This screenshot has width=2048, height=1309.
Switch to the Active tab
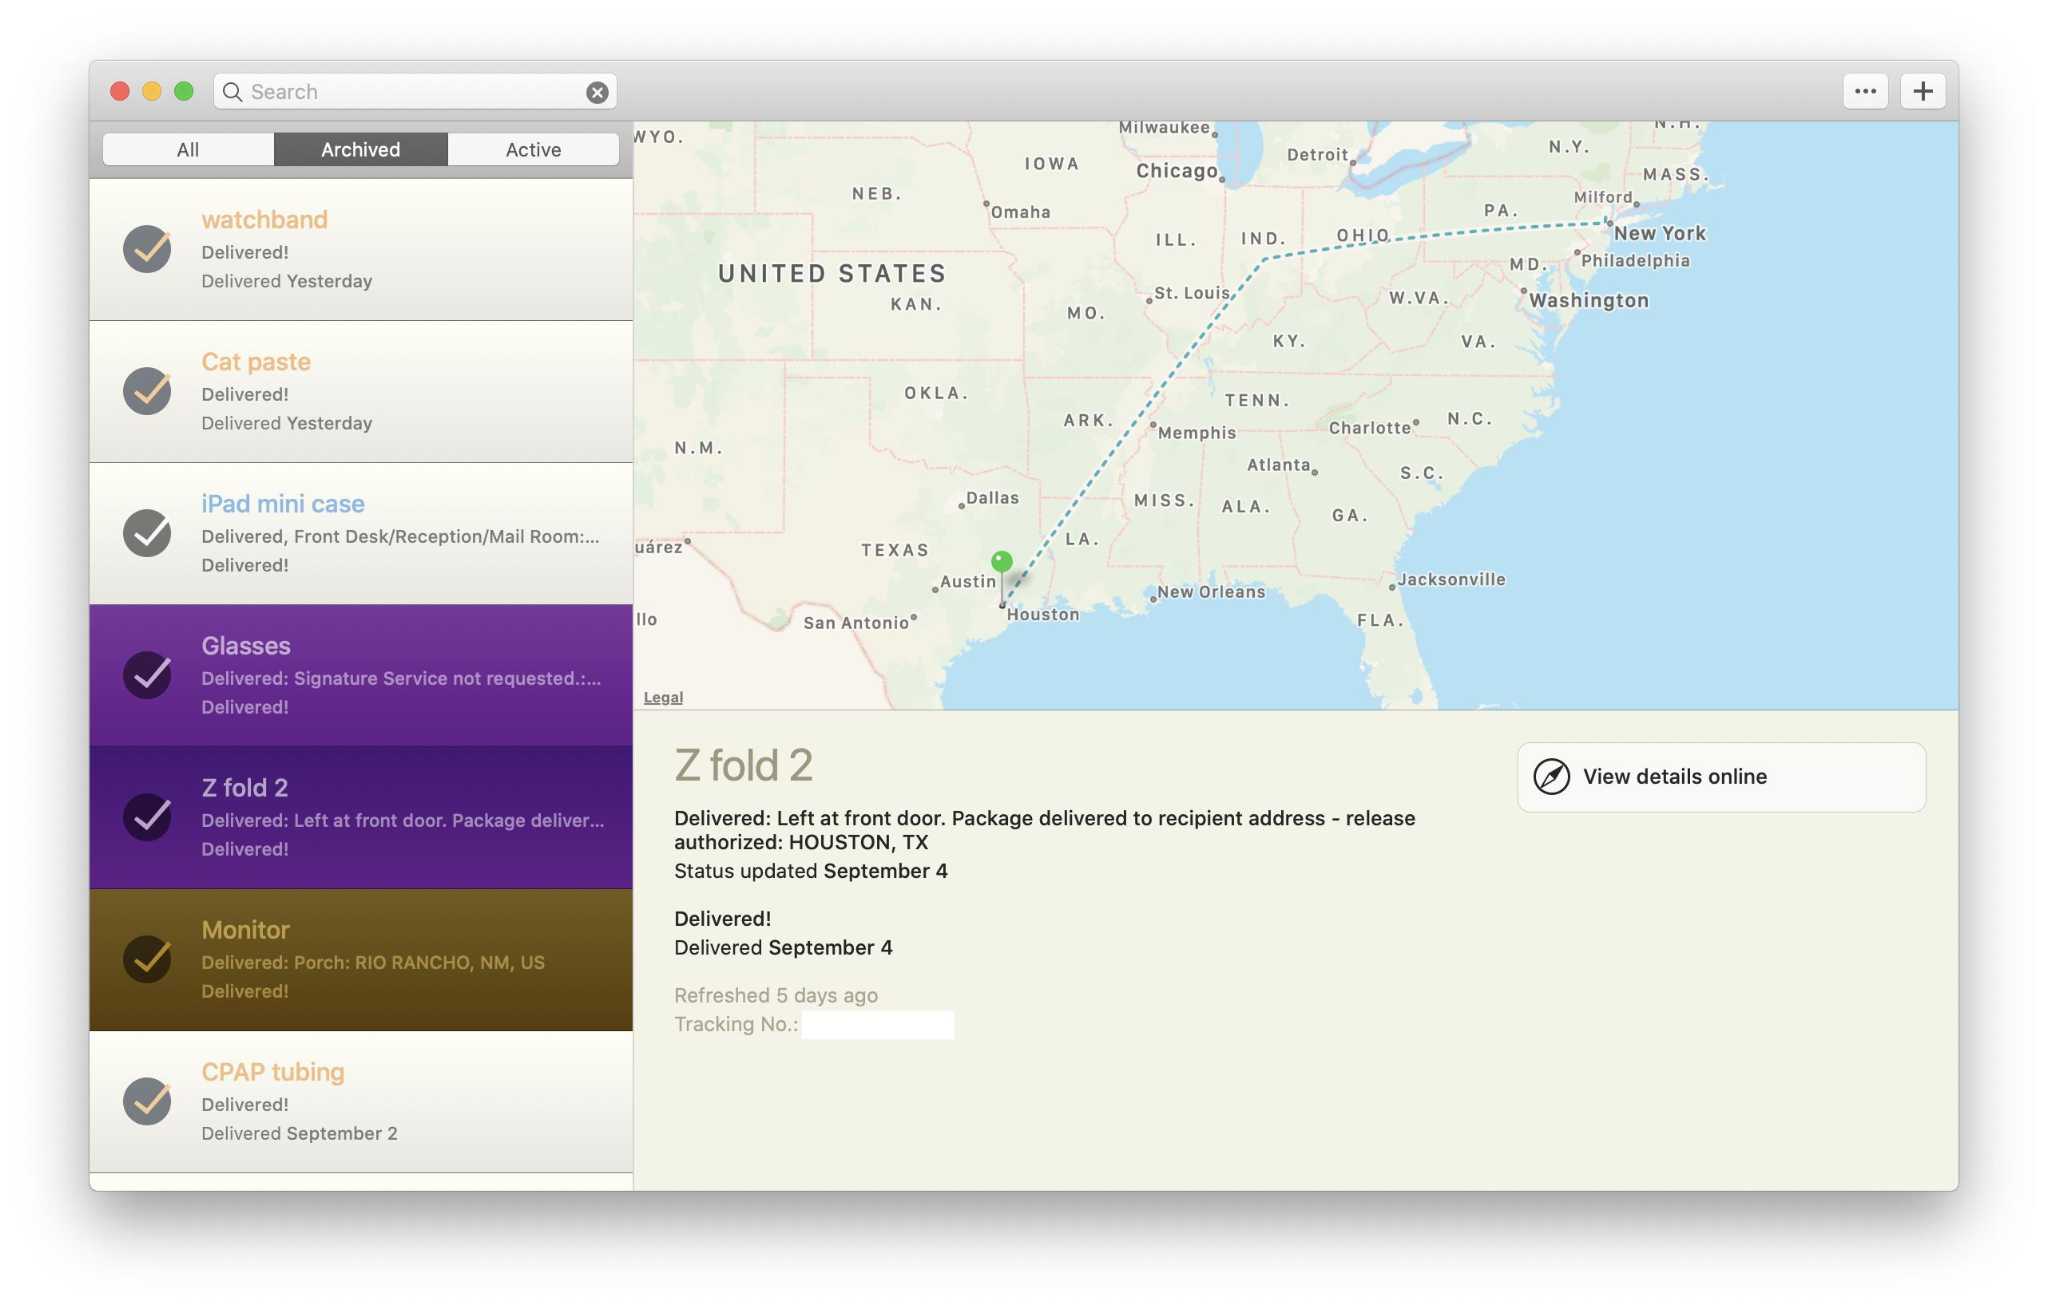tap(533, 149)
